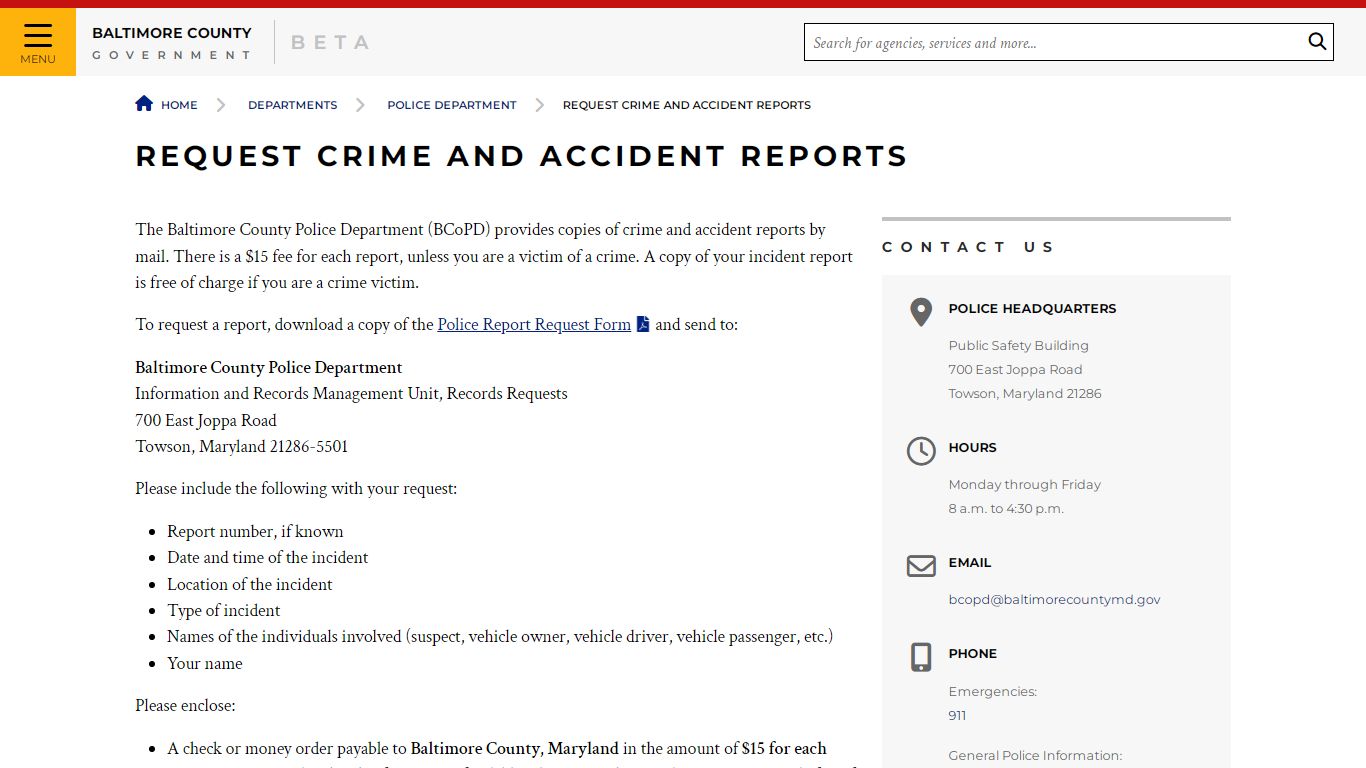Click the Contact Us sidebar heading

pyautogui.click(x=968, y=247)
